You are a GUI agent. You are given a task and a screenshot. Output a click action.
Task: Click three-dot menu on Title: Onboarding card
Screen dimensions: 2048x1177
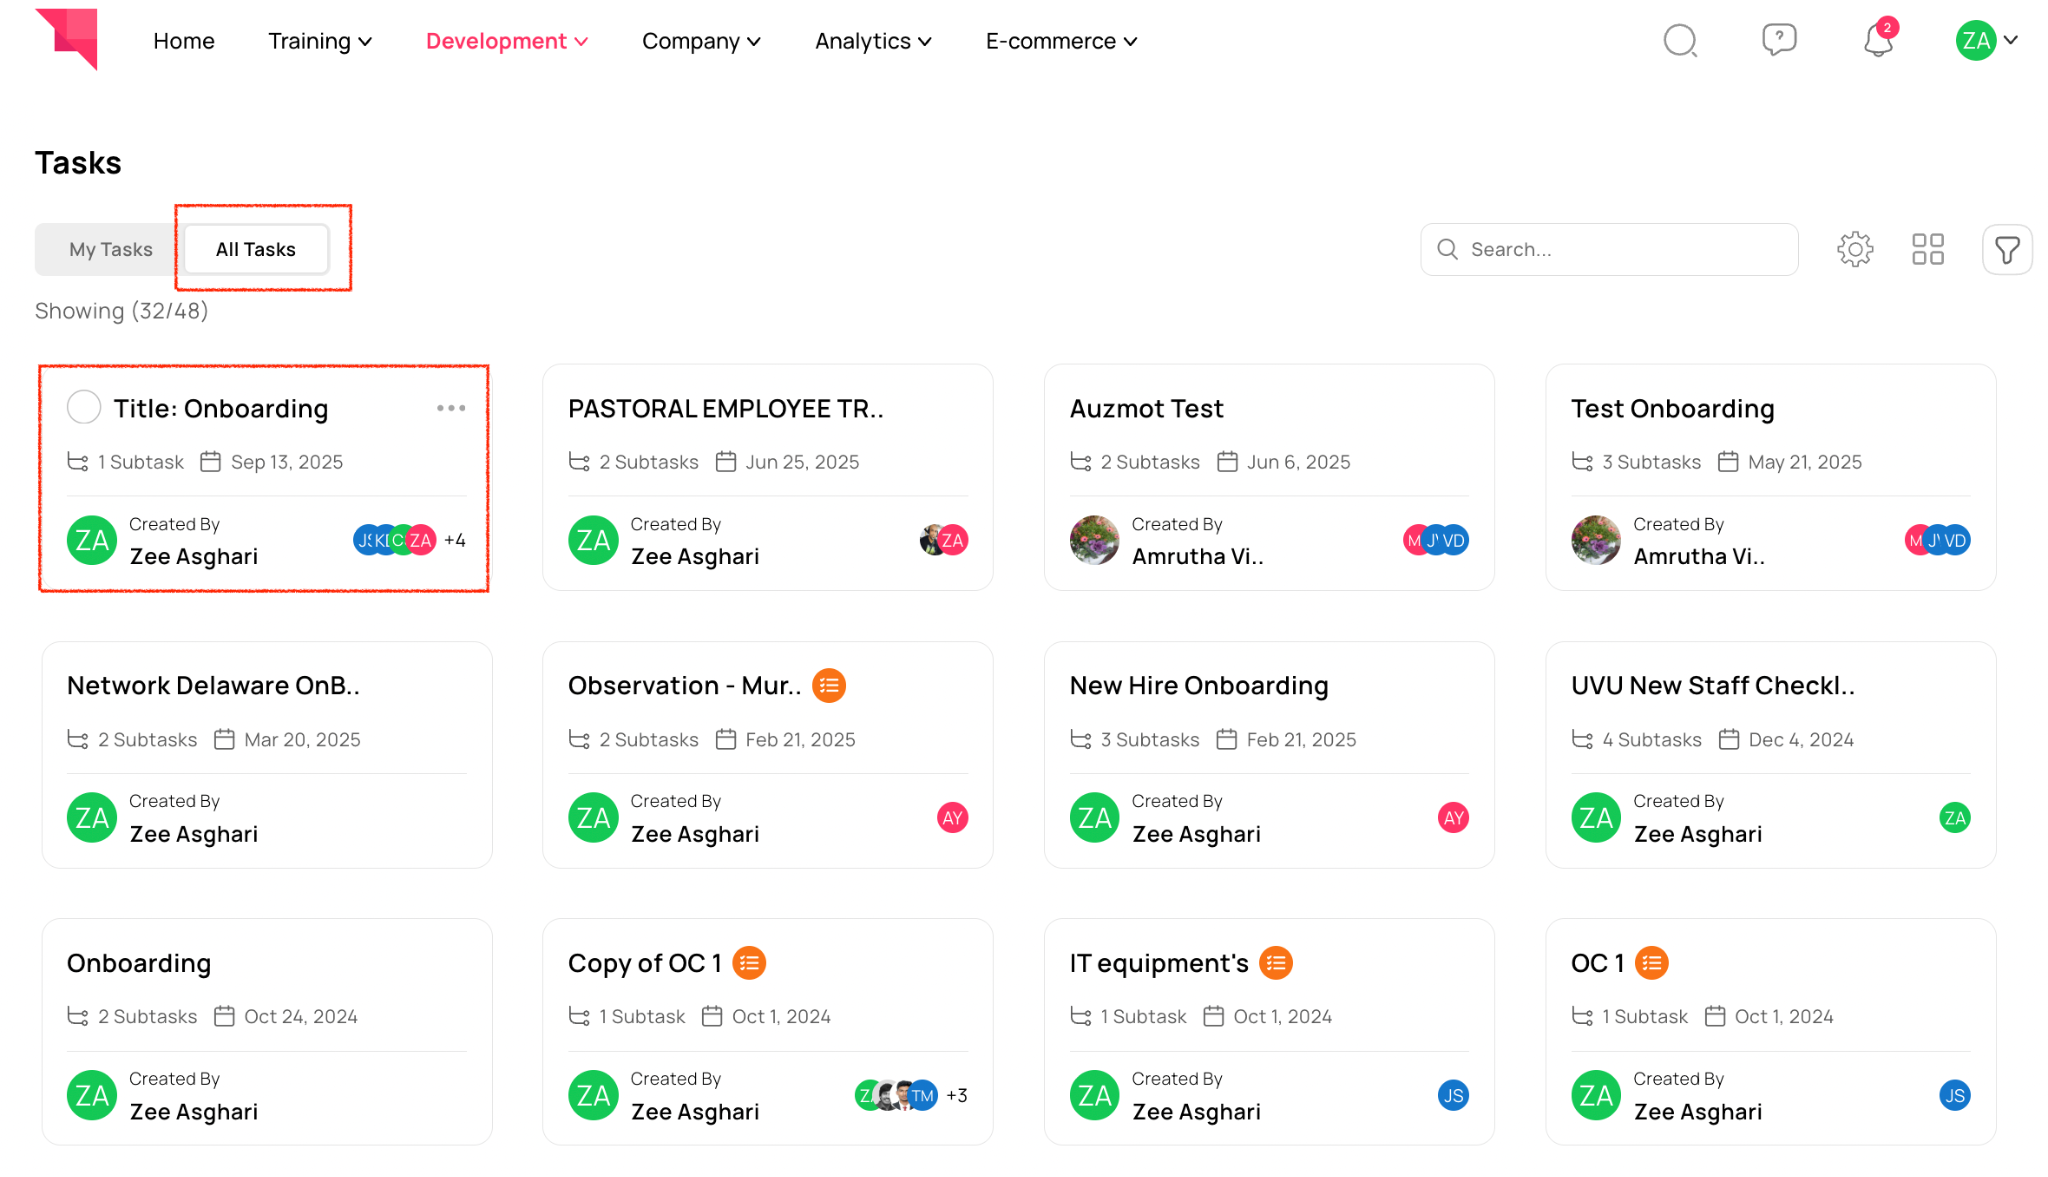pyautogui.click(x=451, y=408)
